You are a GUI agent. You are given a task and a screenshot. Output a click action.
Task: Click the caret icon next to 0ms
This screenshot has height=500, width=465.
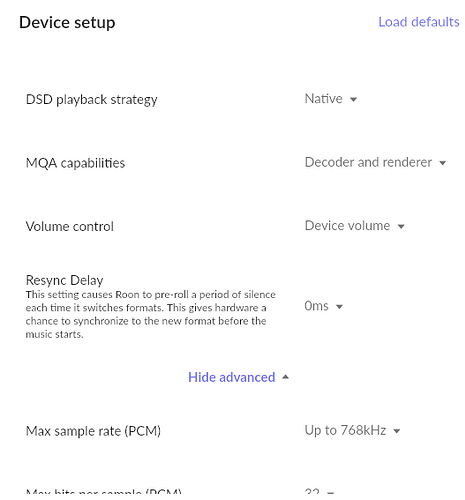(339, 306)
